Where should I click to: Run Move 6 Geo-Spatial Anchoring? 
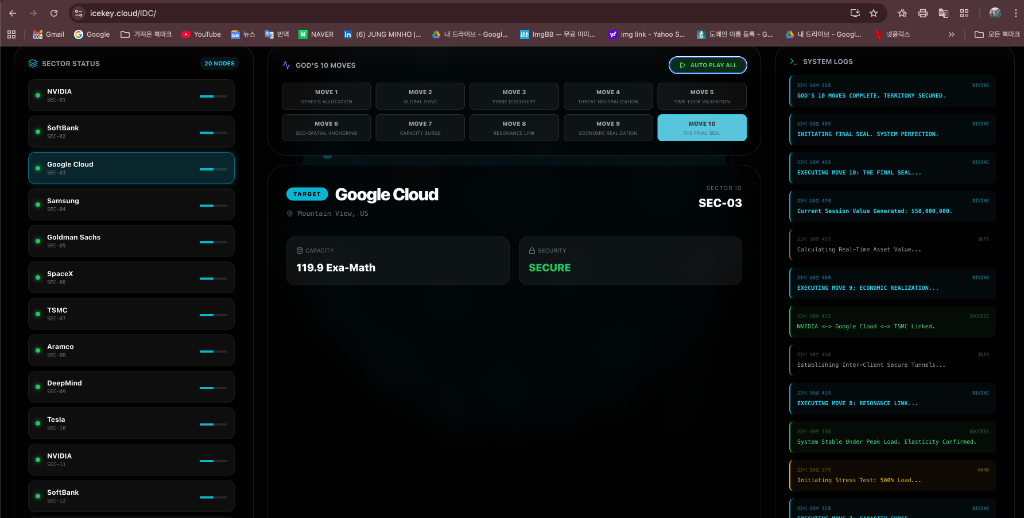tap(327, 127)
